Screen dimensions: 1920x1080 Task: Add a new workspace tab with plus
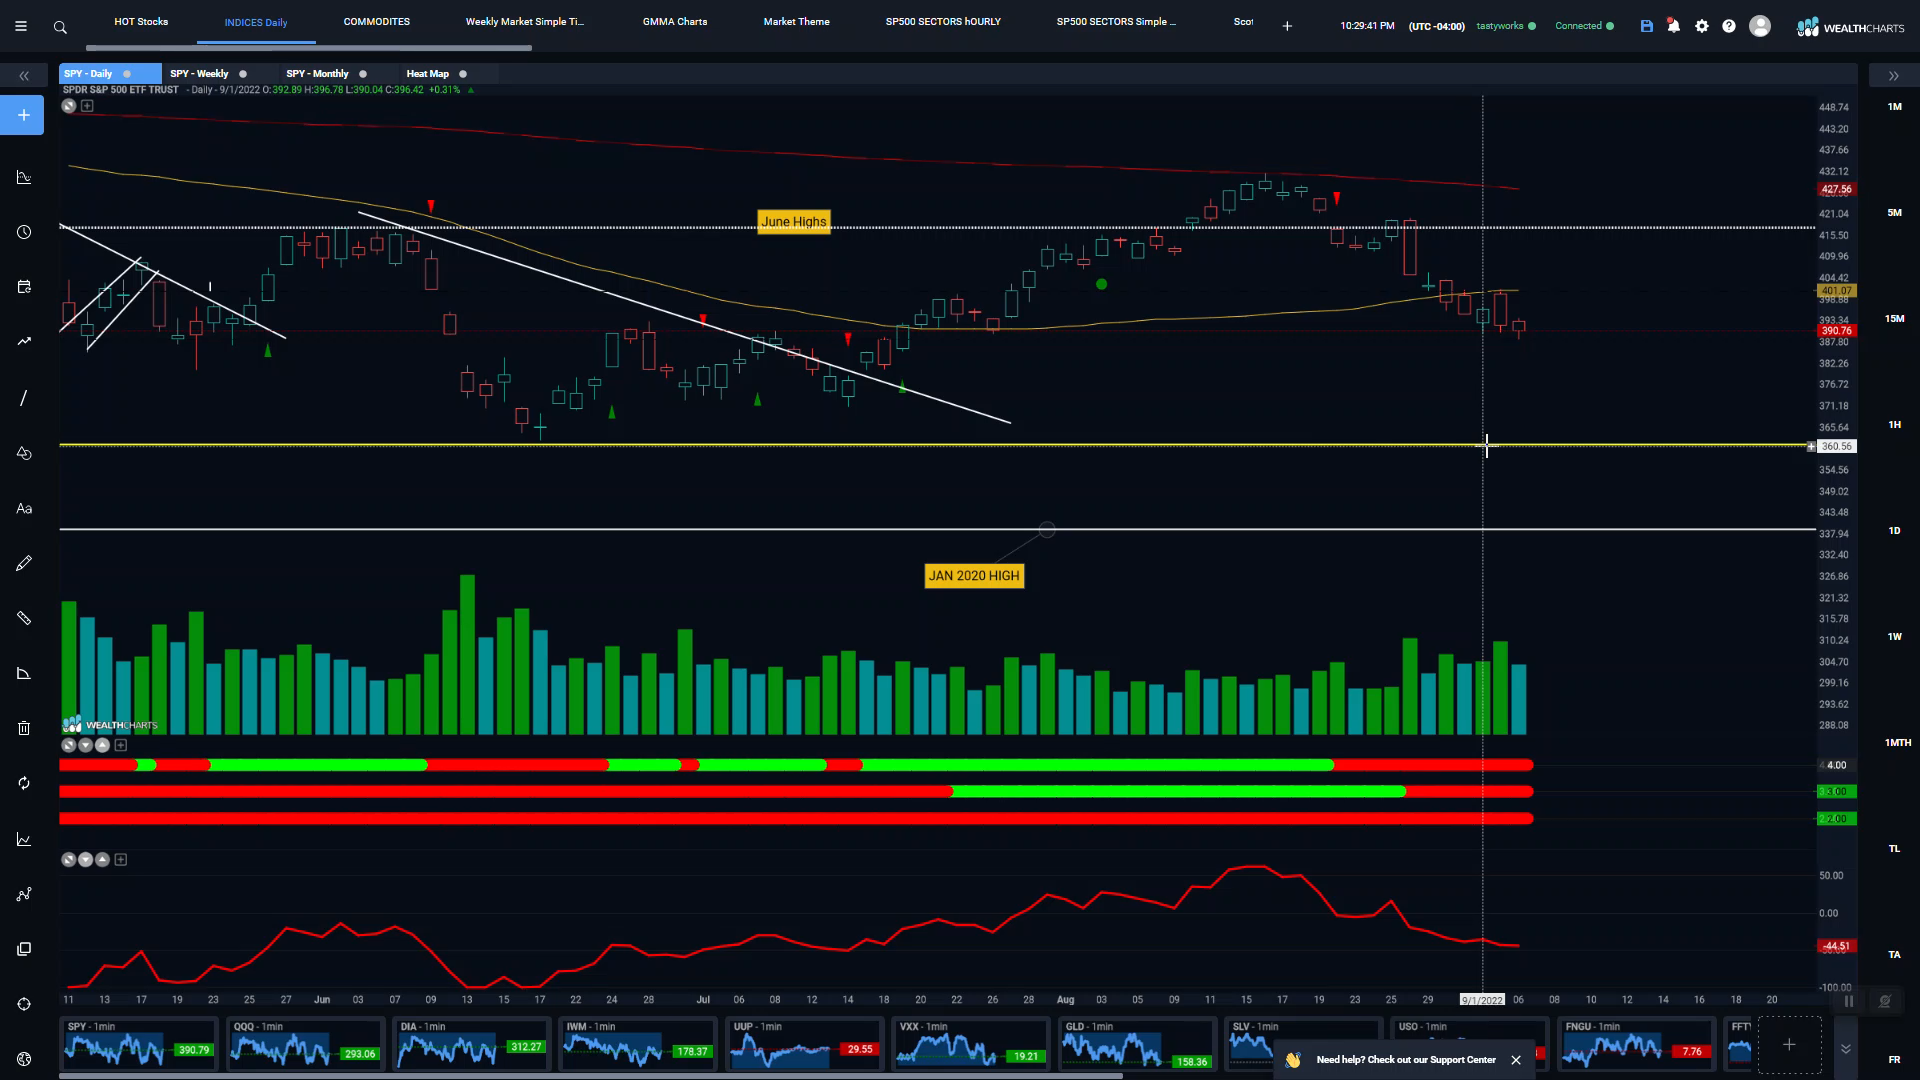(x=1287, y=26)
